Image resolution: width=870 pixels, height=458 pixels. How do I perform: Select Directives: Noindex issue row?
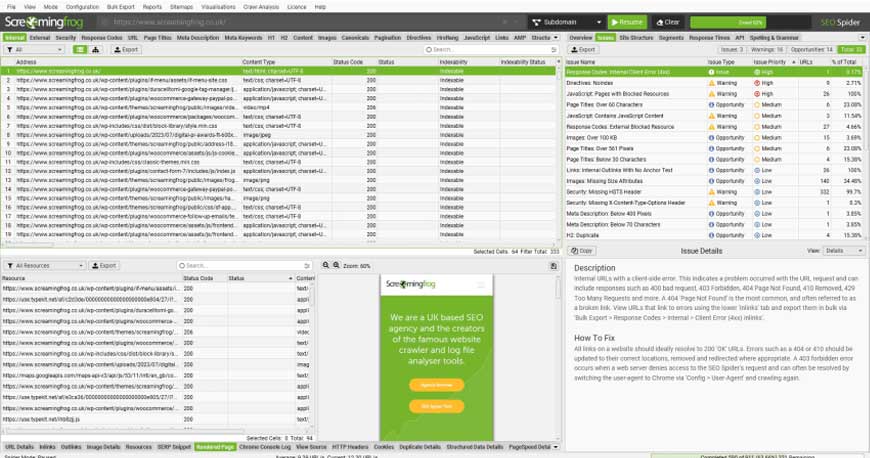[x=715, y=83]
